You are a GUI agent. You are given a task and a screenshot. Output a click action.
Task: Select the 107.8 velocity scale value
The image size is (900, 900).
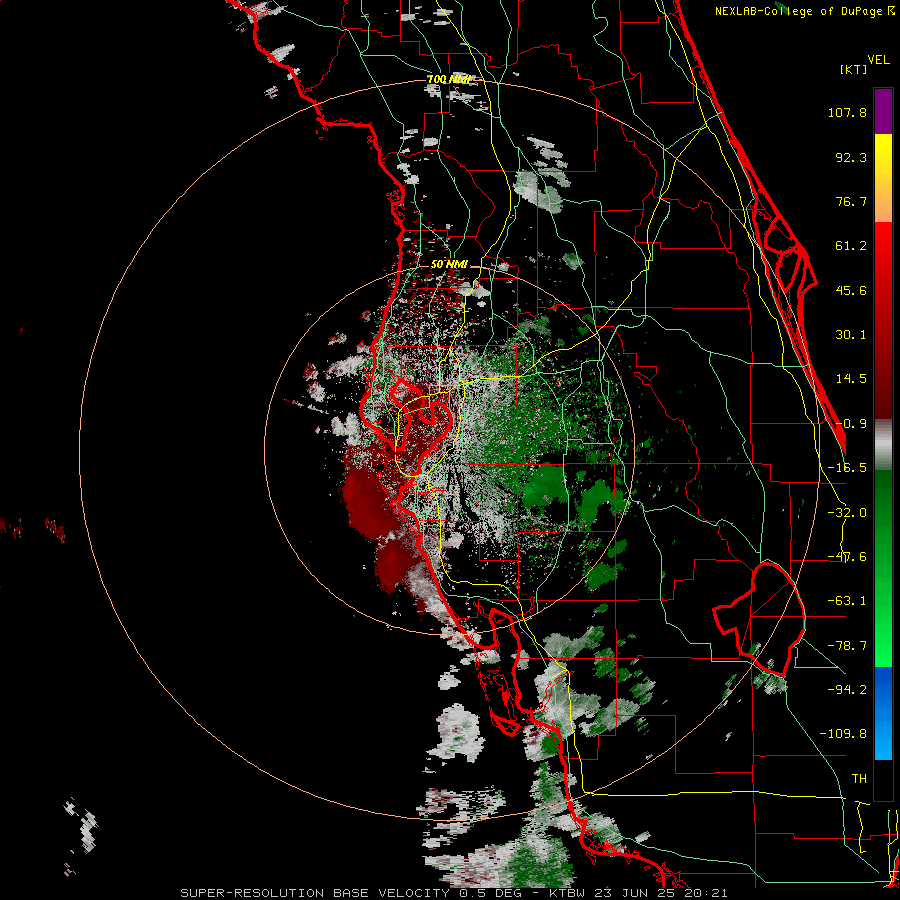click(847, 112)
